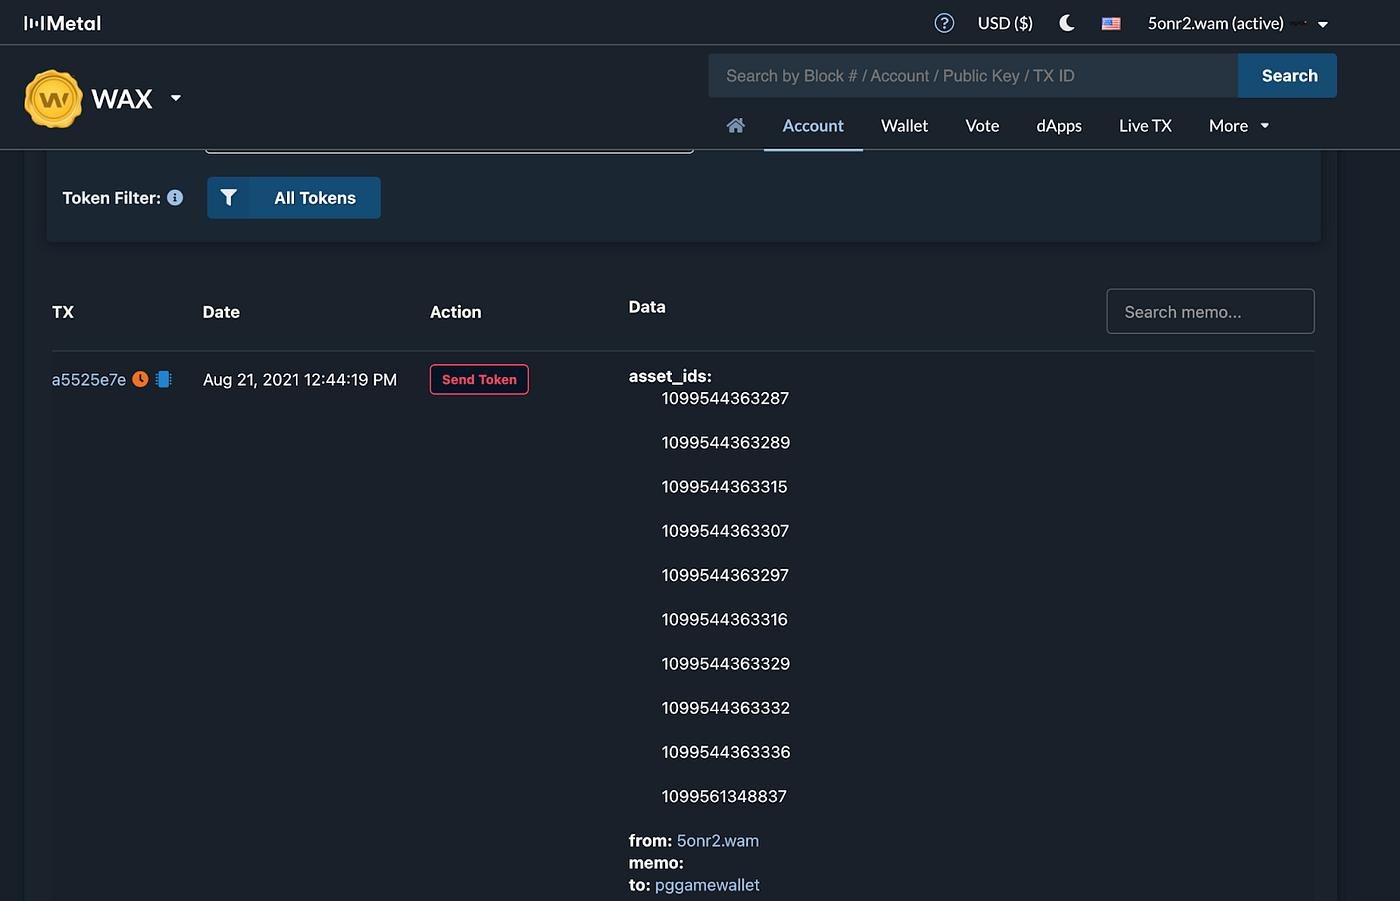Image resolution: width=1400 pixels, height=901 pixels.
Task: Click the Date column header
Action: 221,312
